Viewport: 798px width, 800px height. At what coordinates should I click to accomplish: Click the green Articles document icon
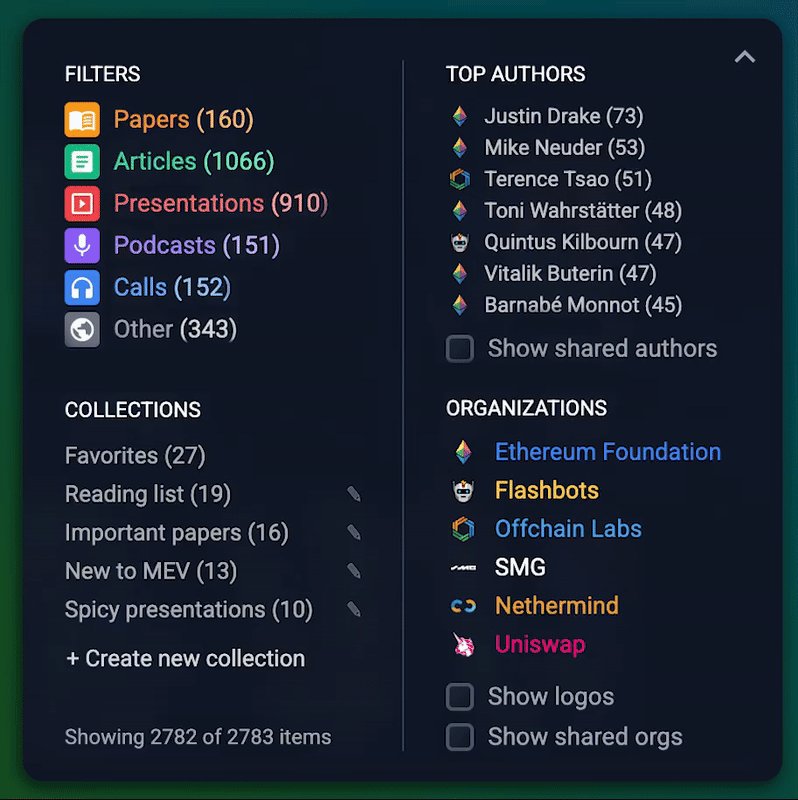click(x=82, y=161)
